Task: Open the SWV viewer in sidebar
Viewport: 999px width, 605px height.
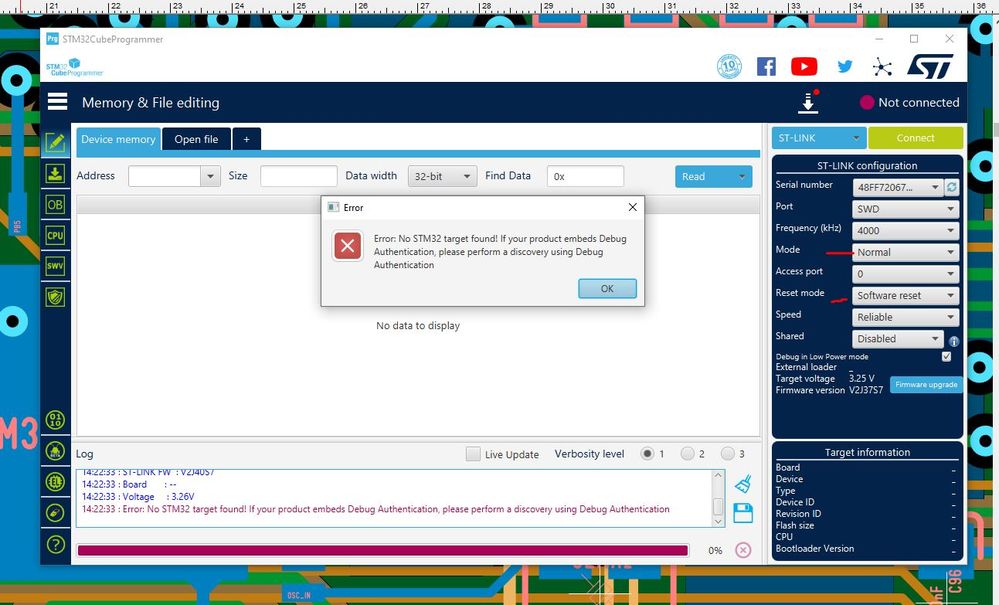Action: 55,266
